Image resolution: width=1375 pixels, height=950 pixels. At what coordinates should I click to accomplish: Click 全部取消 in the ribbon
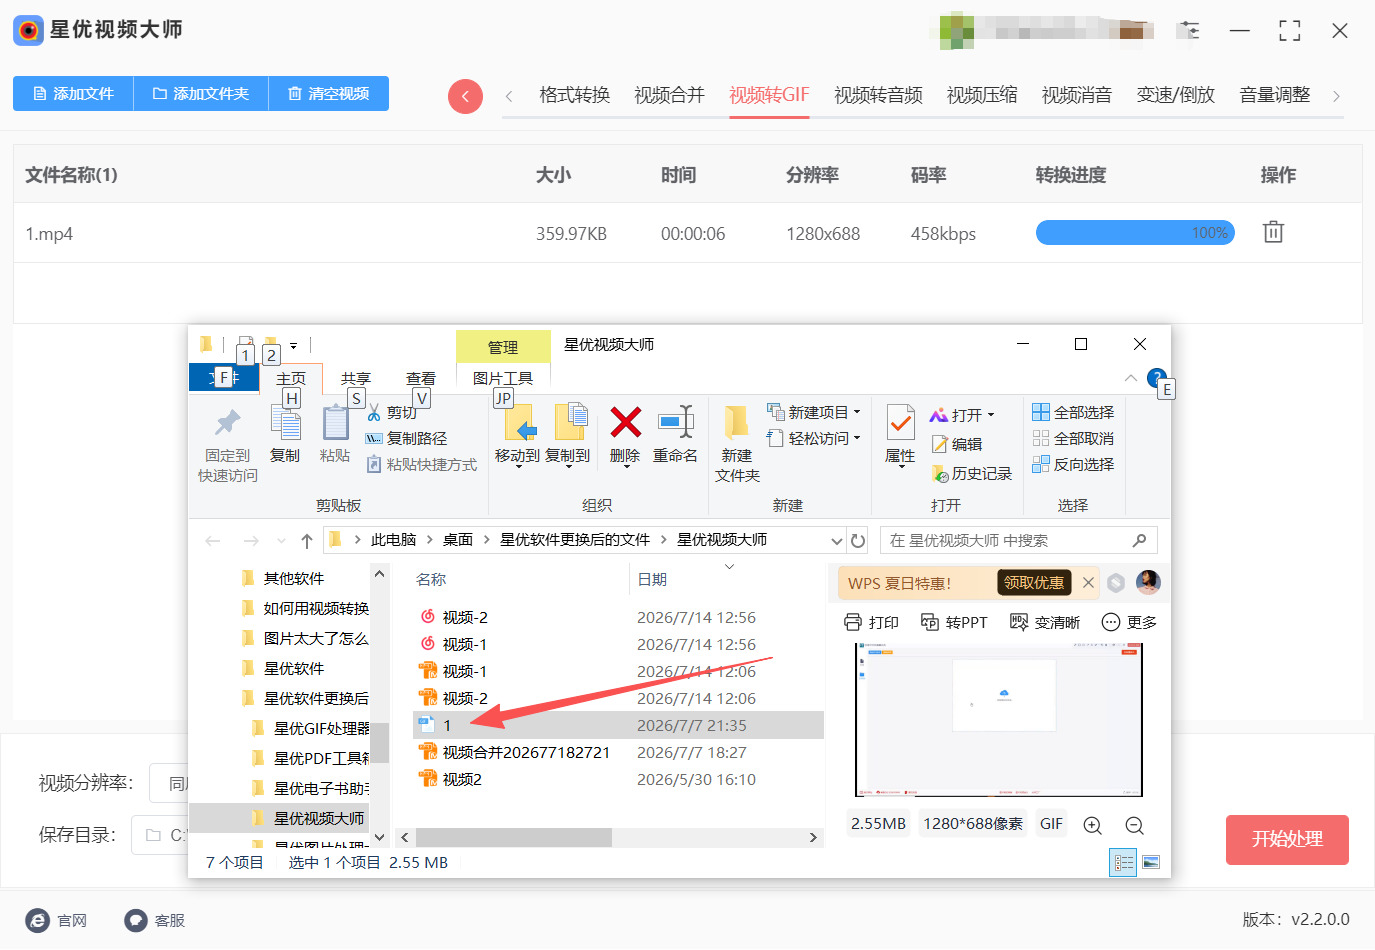(x=1073, y=438)
